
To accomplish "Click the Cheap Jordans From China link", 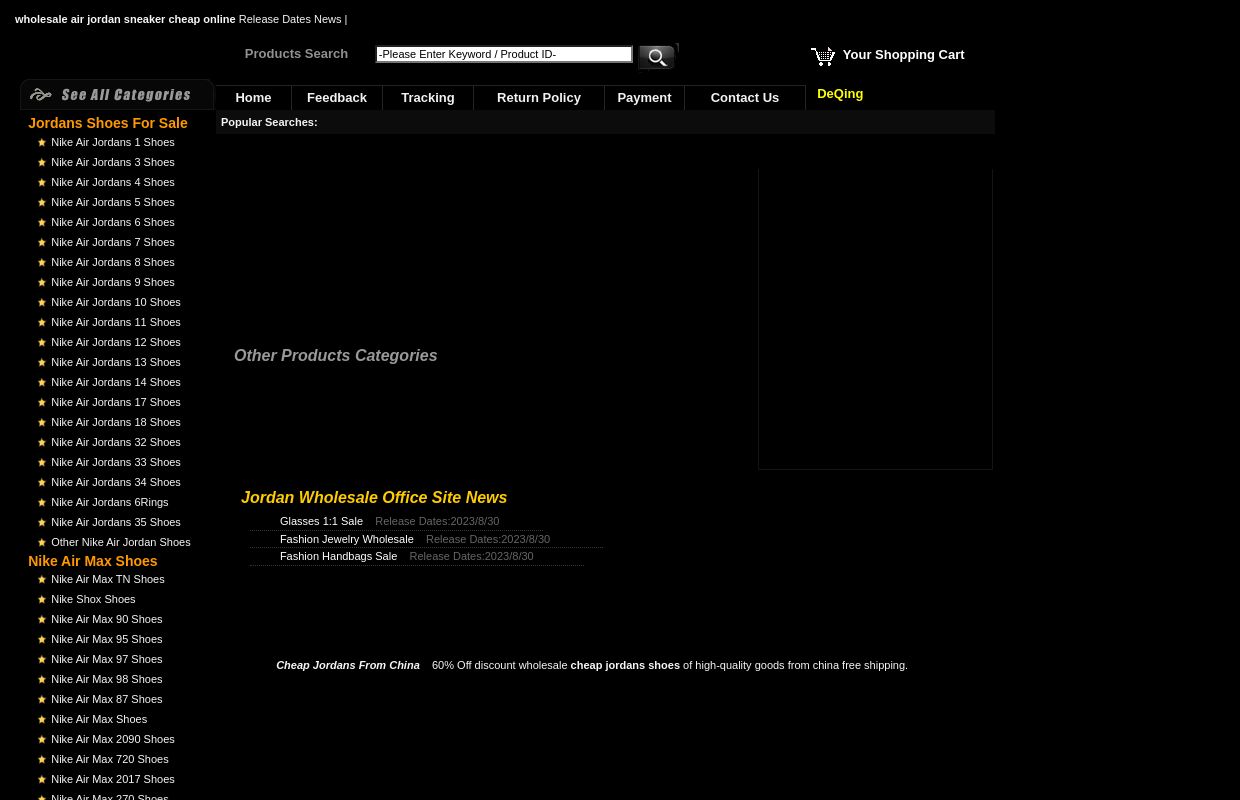I will [348, 665].
